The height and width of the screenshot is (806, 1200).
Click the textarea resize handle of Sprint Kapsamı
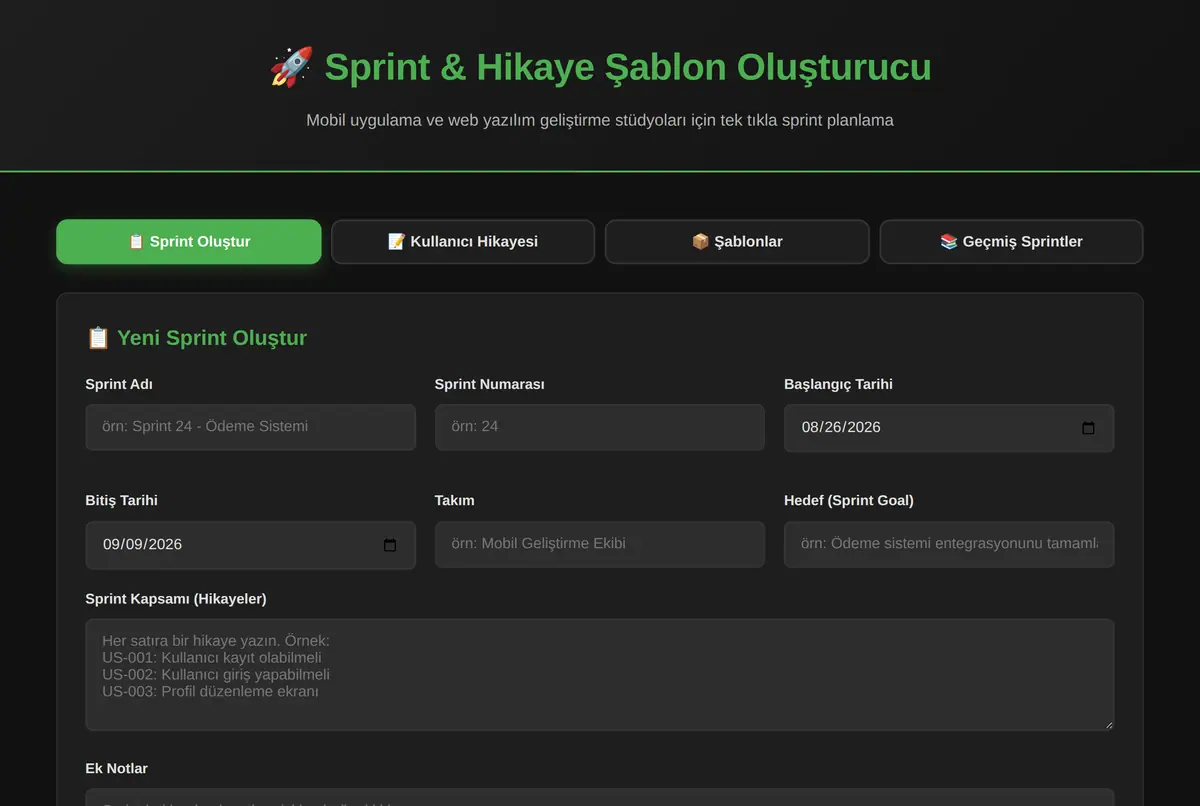1107,724
